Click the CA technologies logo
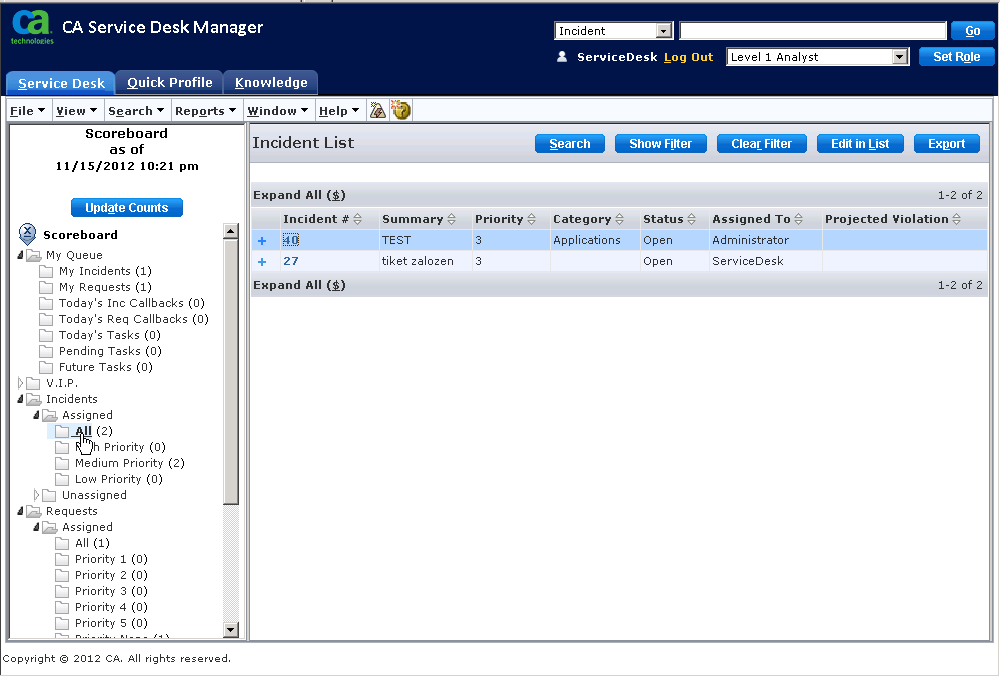The image size is (1000, 677). 32,27
